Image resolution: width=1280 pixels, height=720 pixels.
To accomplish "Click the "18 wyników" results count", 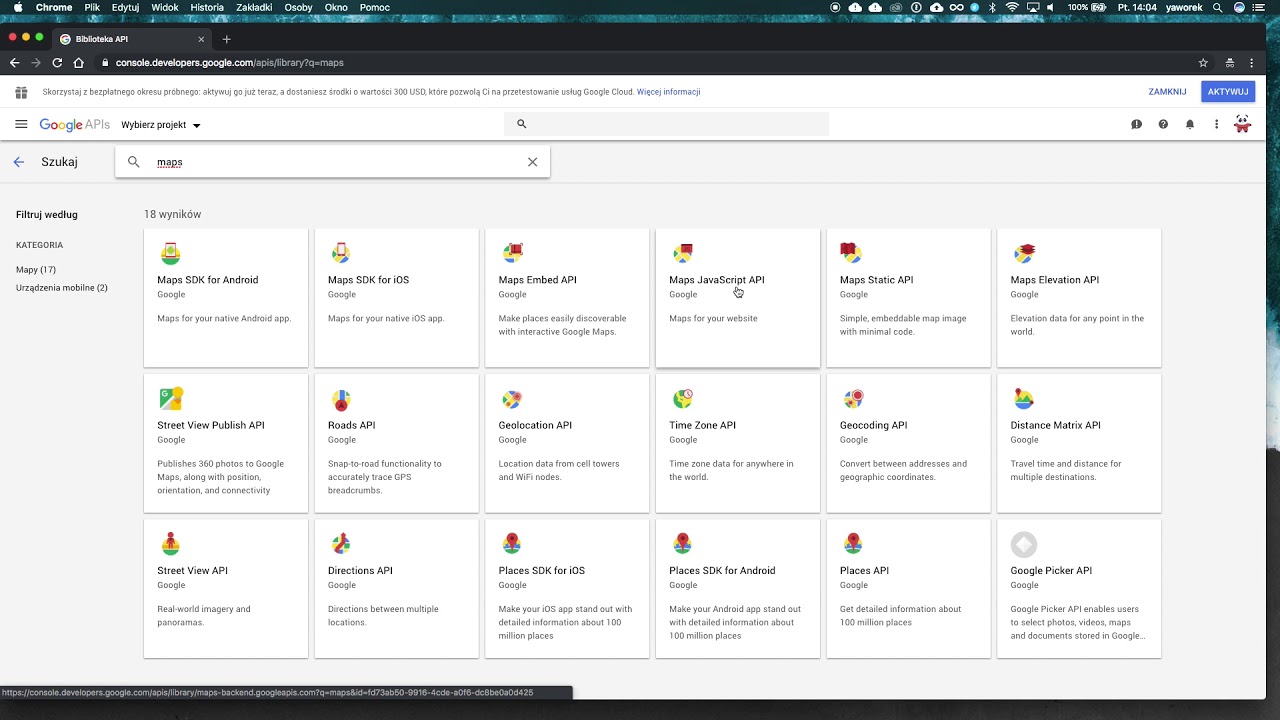I will click(172, 214).
